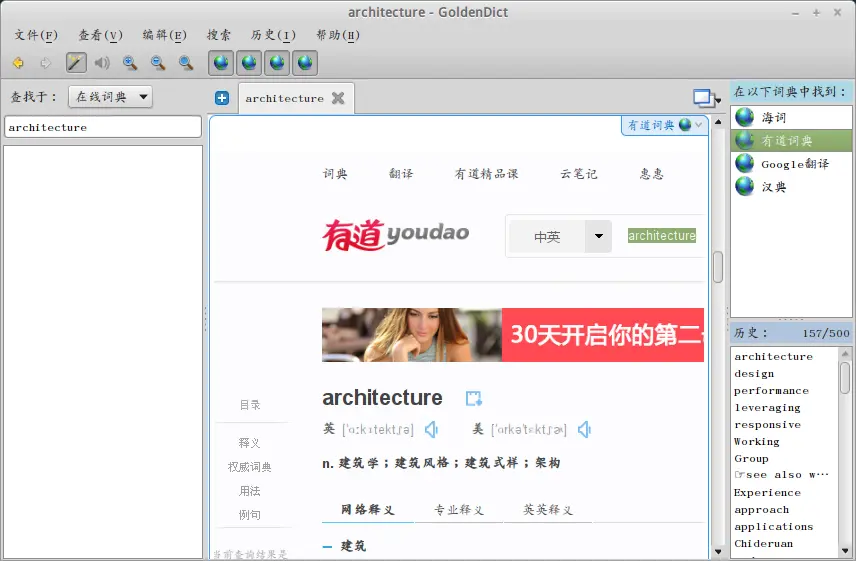
Task: Toggle the third globe dictionary button
Action: click(277, 63)
